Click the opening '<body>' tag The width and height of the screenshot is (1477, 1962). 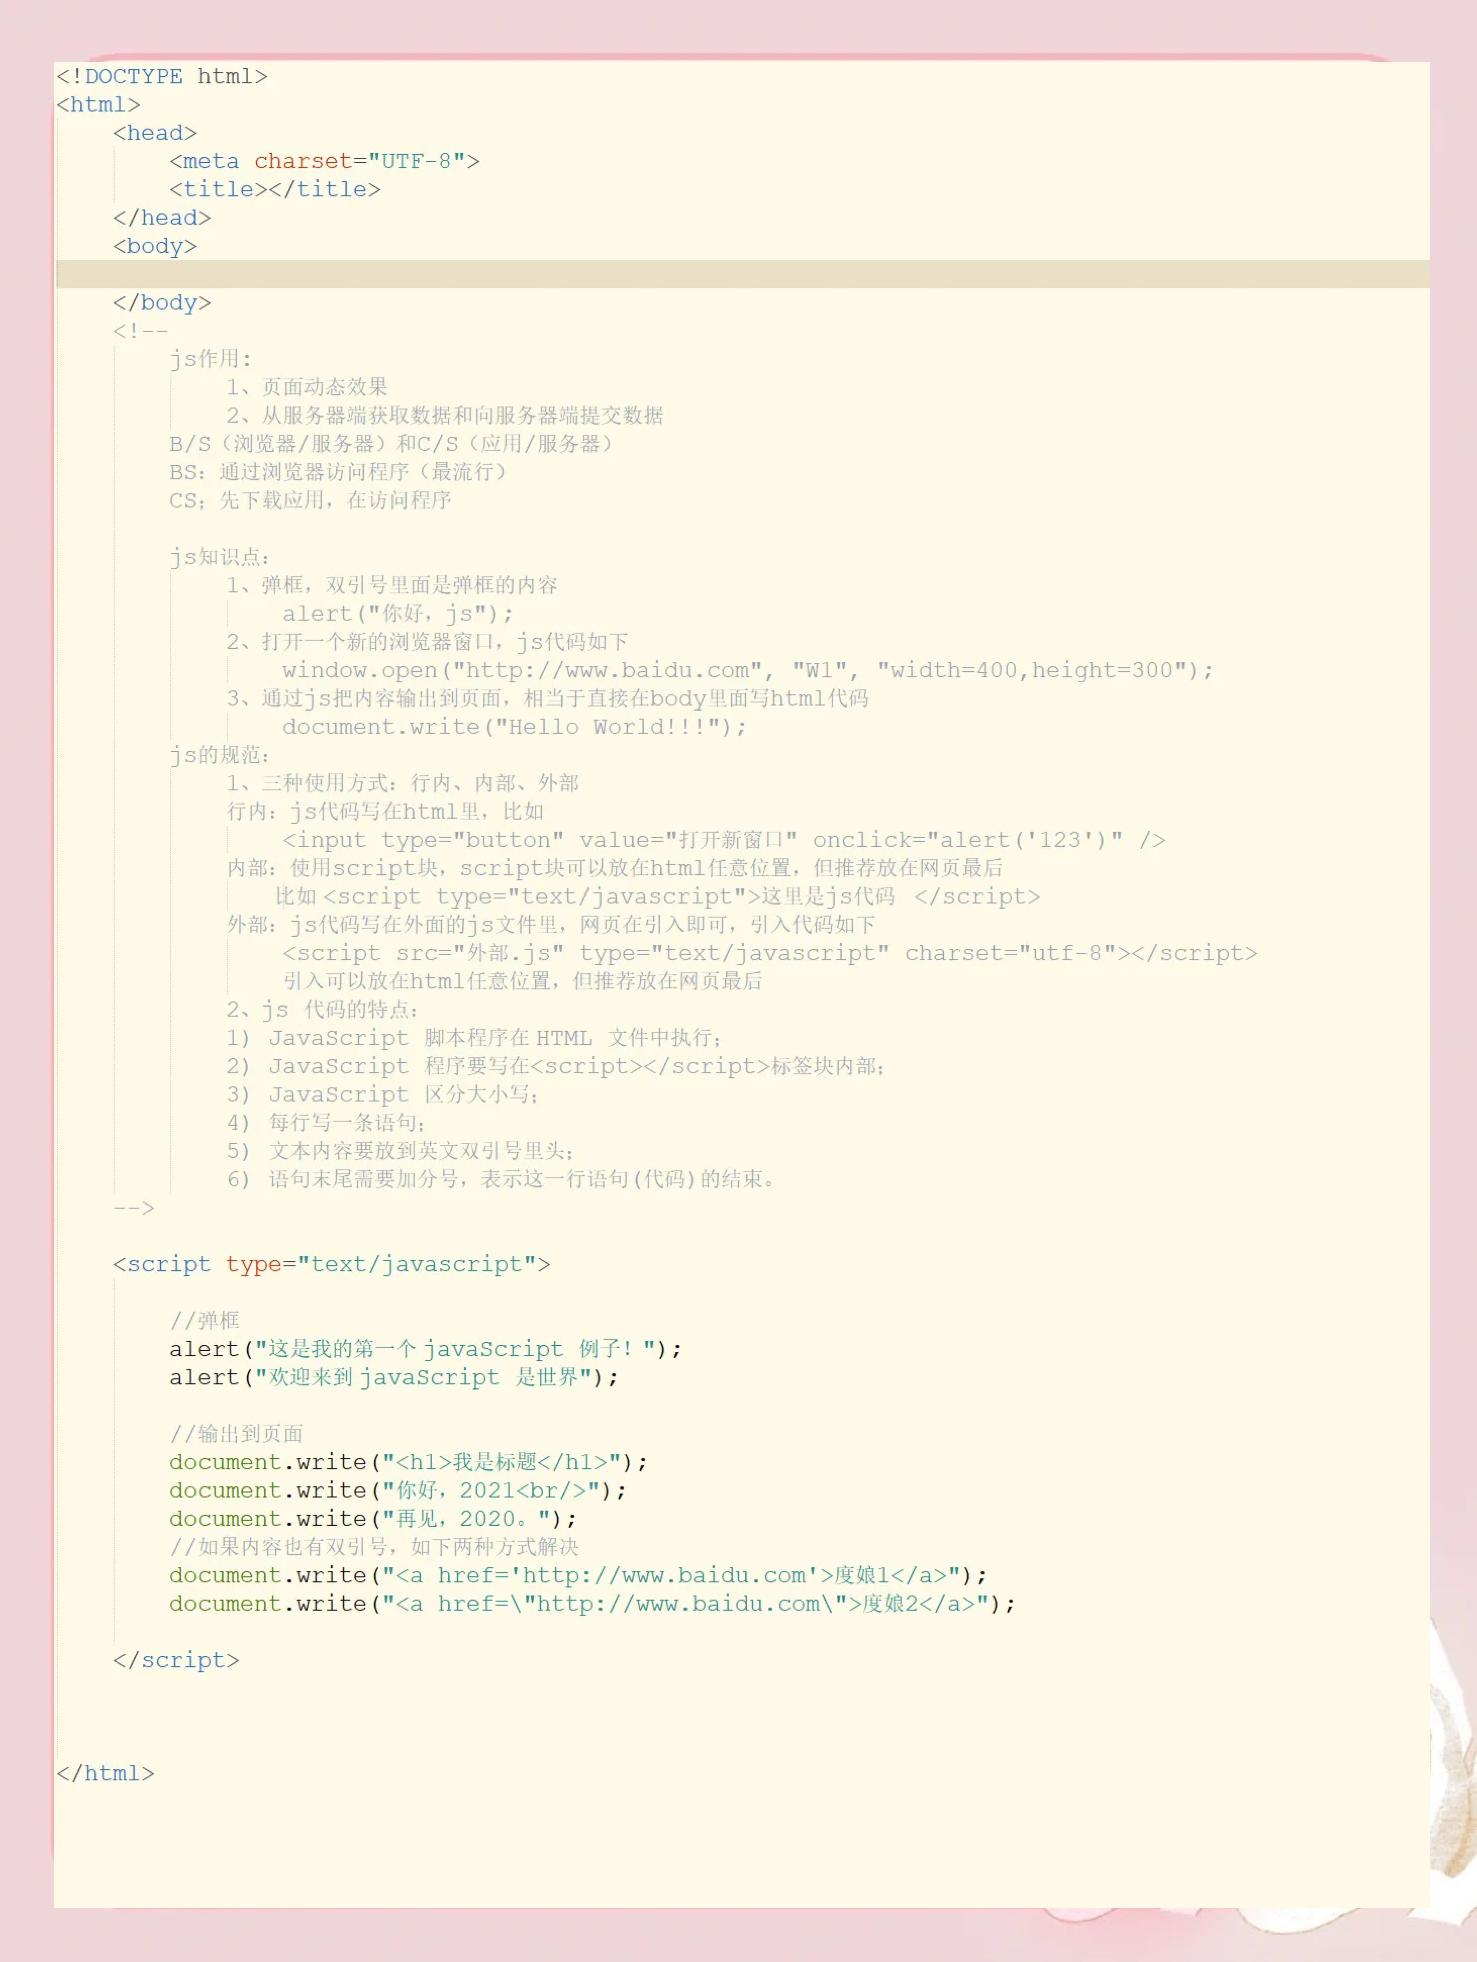pyautogui.click(x=155, y=246)
